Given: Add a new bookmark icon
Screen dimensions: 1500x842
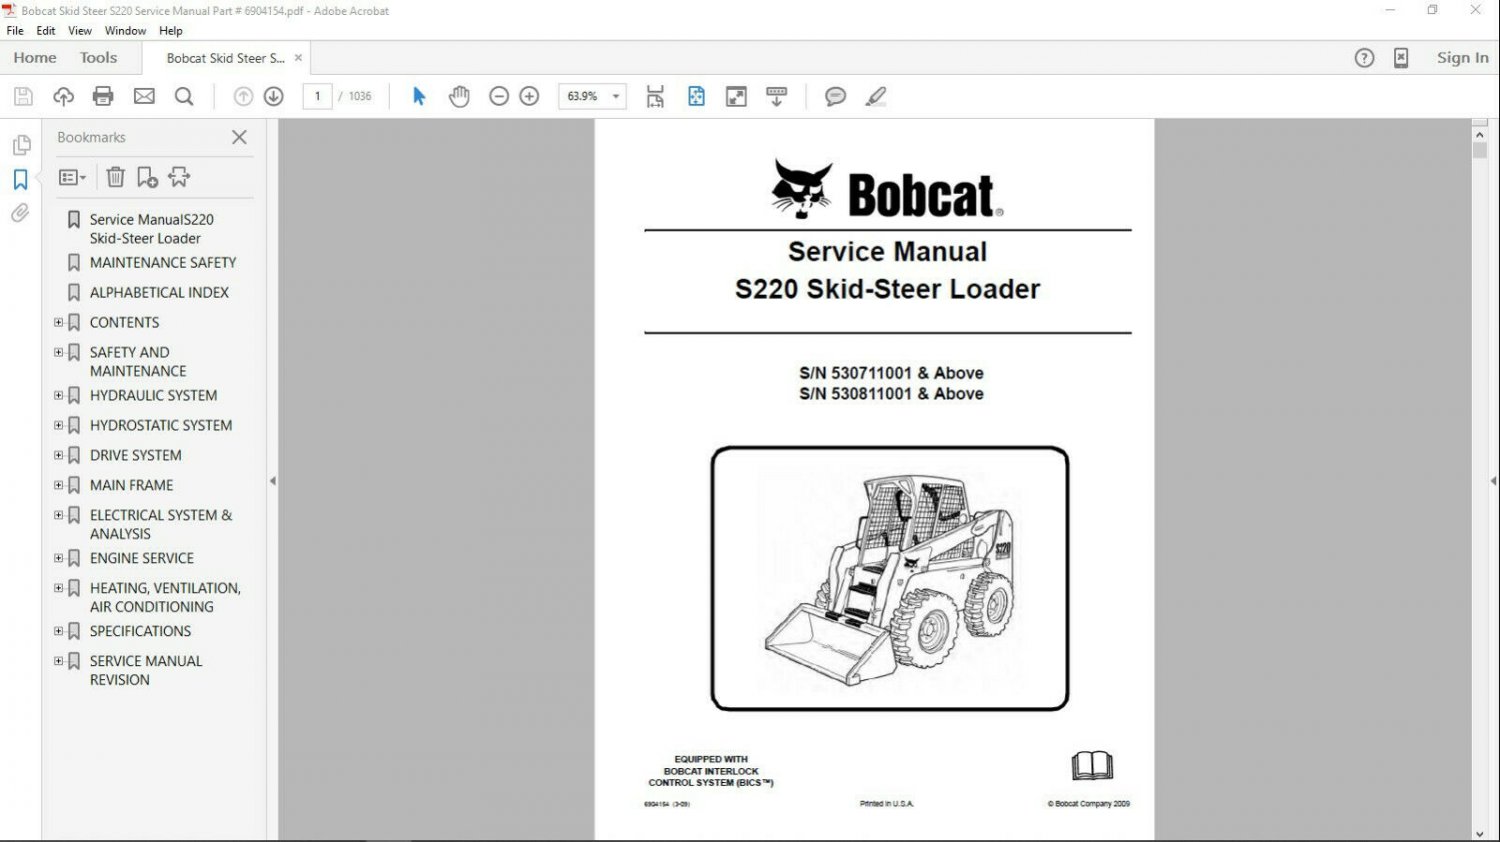Looking at the screenshot, I should [x=147, y=177].
